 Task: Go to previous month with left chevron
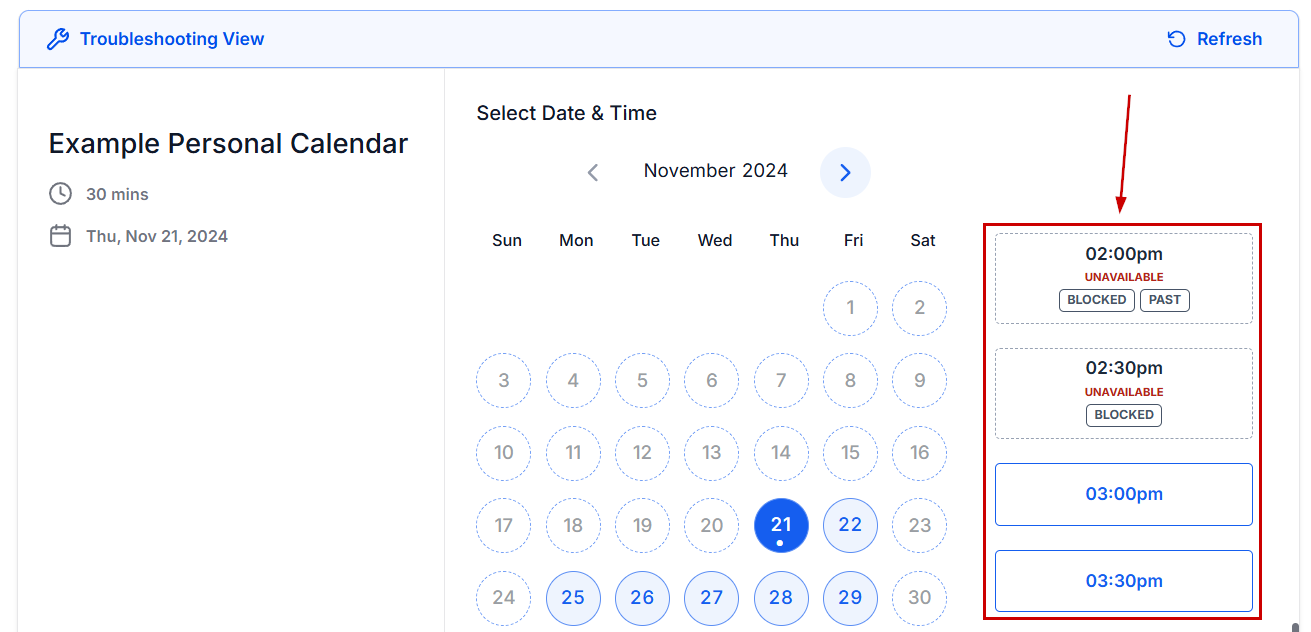[592, 172]
